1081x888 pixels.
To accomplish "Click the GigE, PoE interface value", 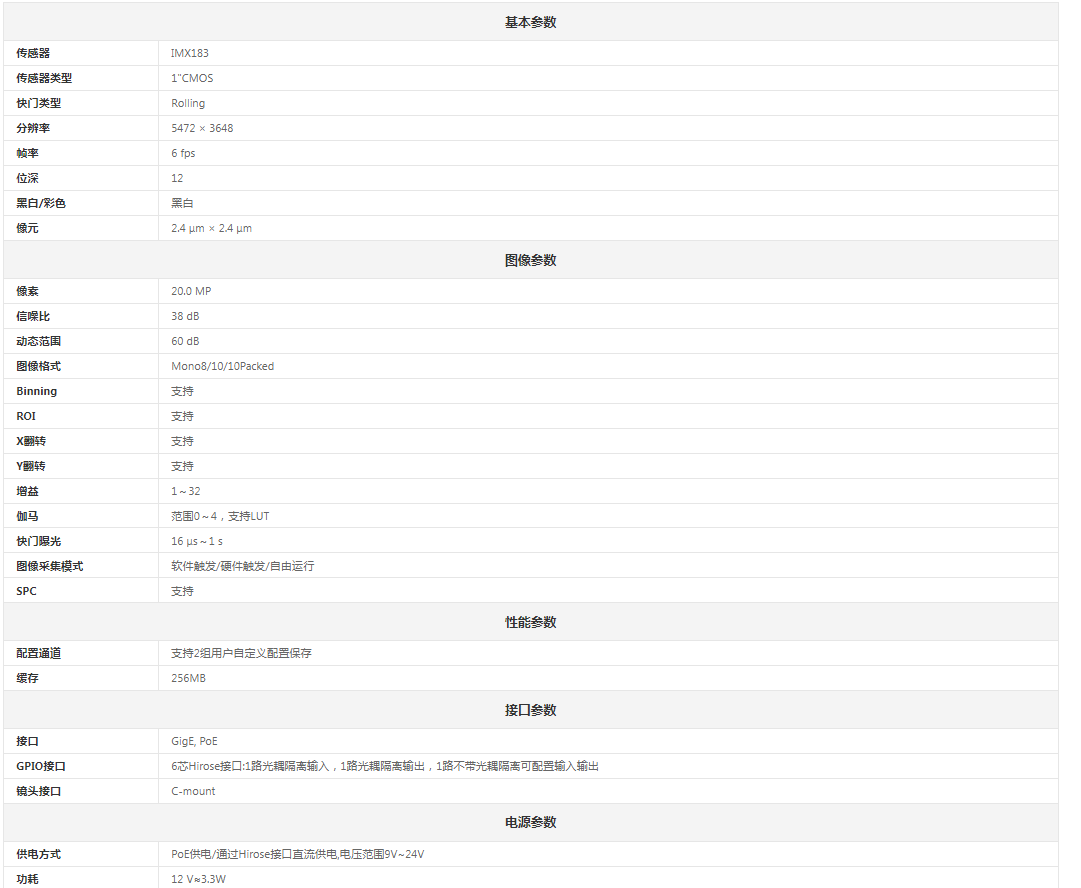I will coord(194,741).
